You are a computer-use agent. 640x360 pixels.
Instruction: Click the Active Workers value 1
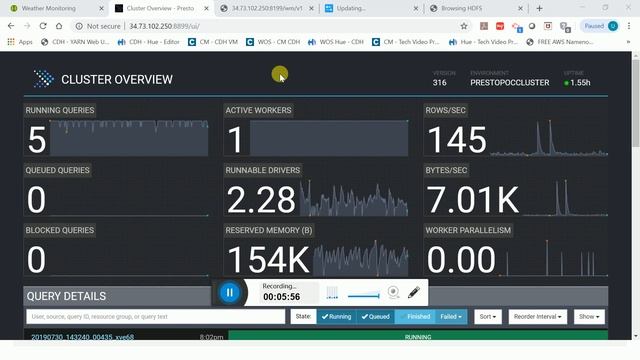pyautogui.click(x=236, y=140)
